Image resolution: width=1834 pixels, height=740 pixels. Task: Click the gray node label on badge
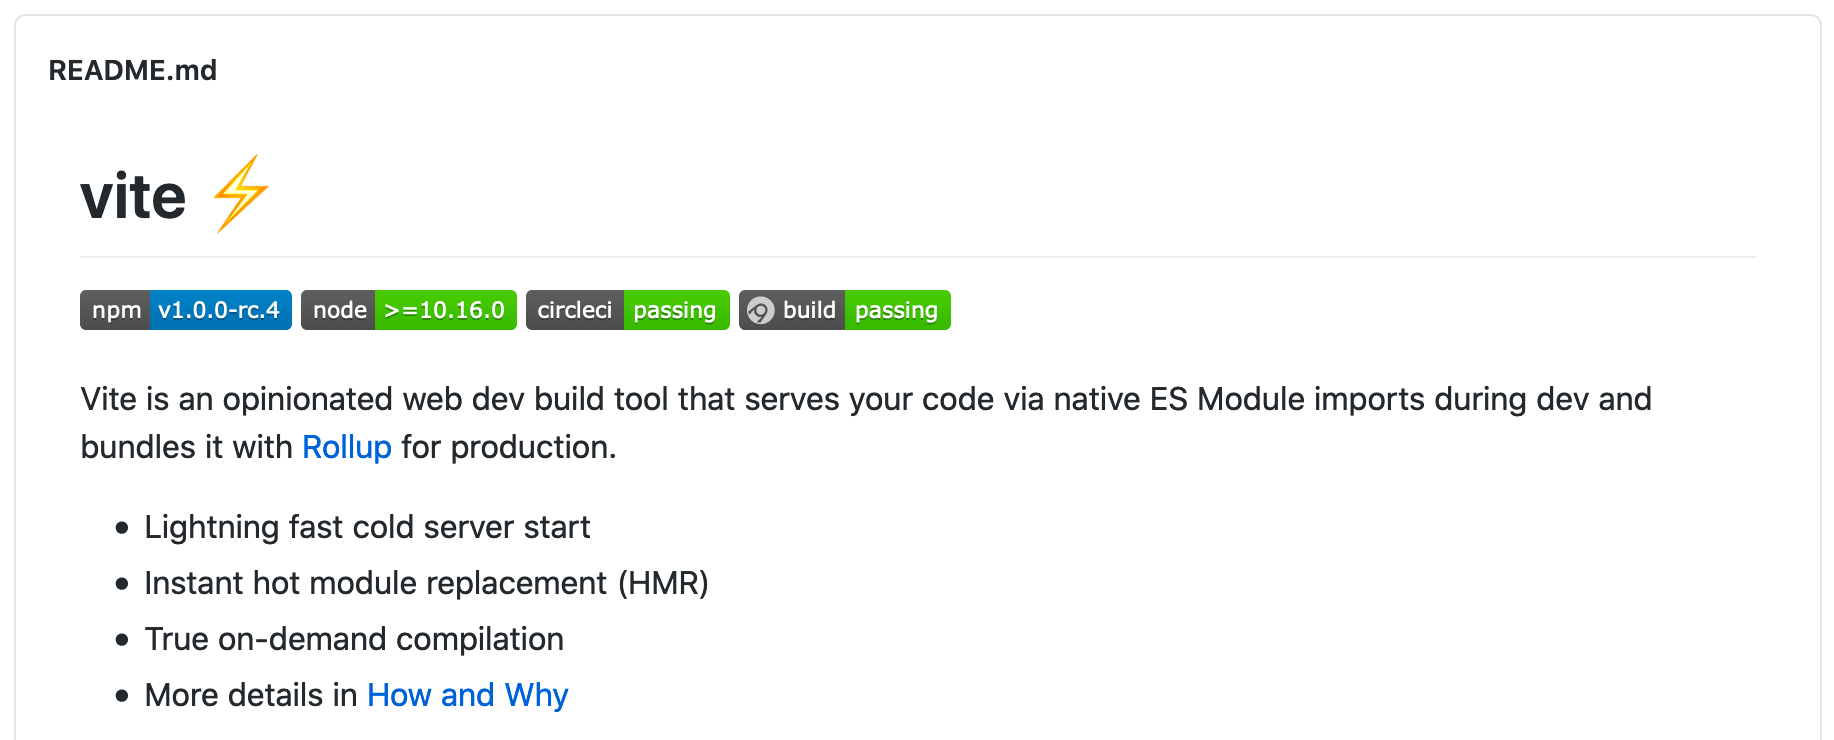point(338,310)
